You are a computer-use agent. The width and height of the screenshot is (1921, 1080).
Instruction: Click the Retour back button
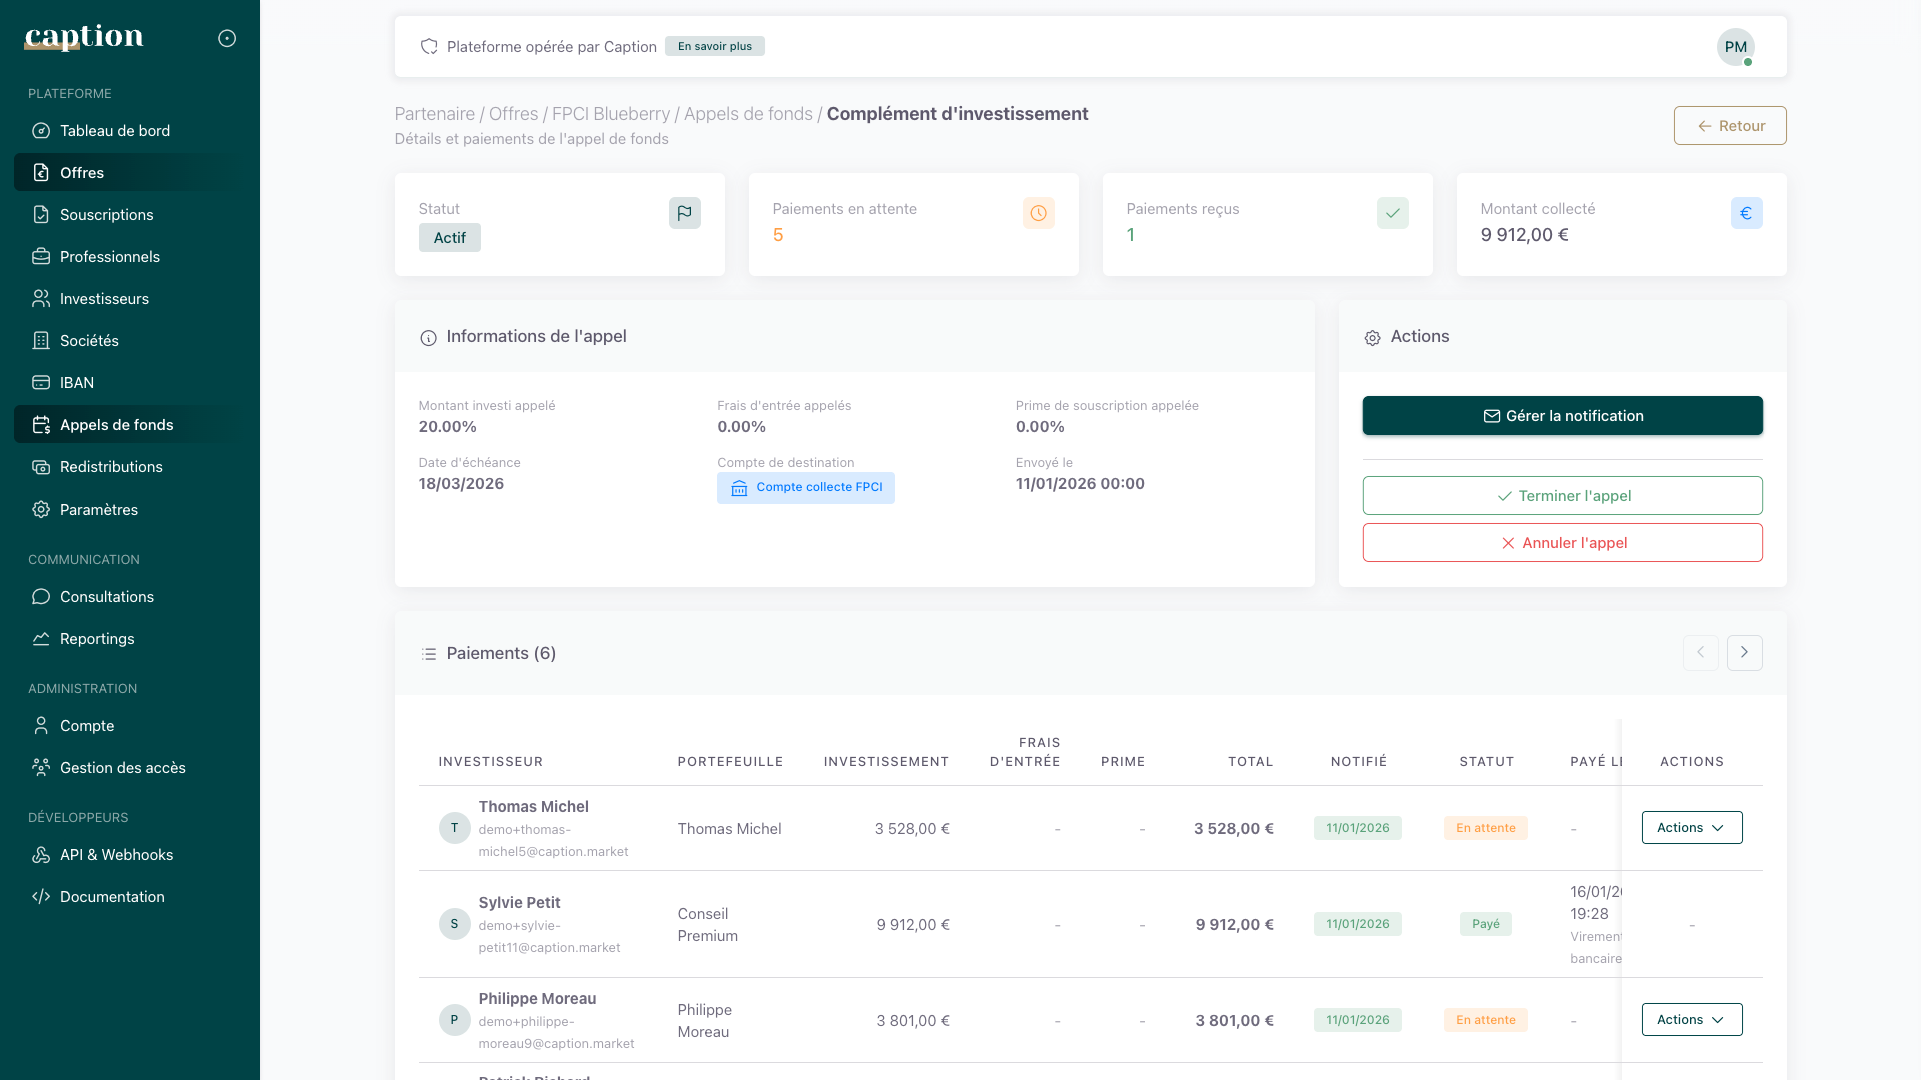[1729, 126]
